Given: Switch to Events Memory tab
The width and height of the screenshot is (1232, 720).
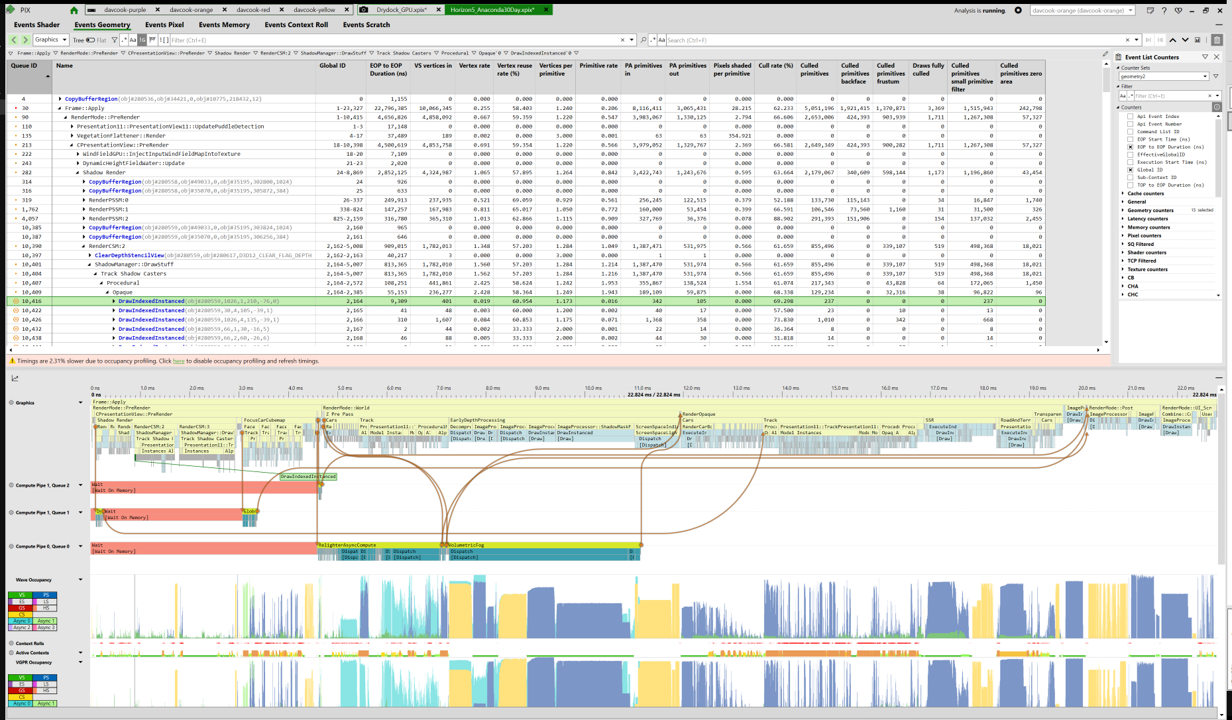Looking at the screenshot, I should (x=224, y=25).
